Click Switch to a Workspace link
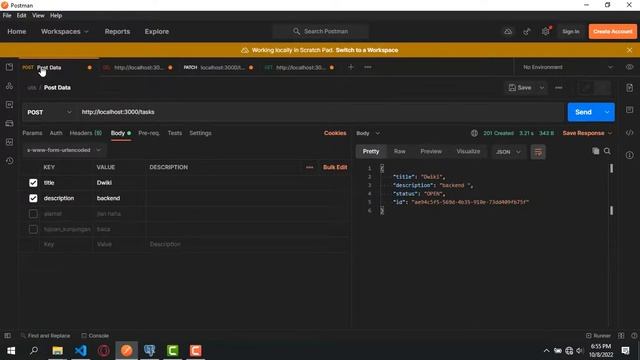640x360 pixels. pyautogui.click(x=367, y=50)
